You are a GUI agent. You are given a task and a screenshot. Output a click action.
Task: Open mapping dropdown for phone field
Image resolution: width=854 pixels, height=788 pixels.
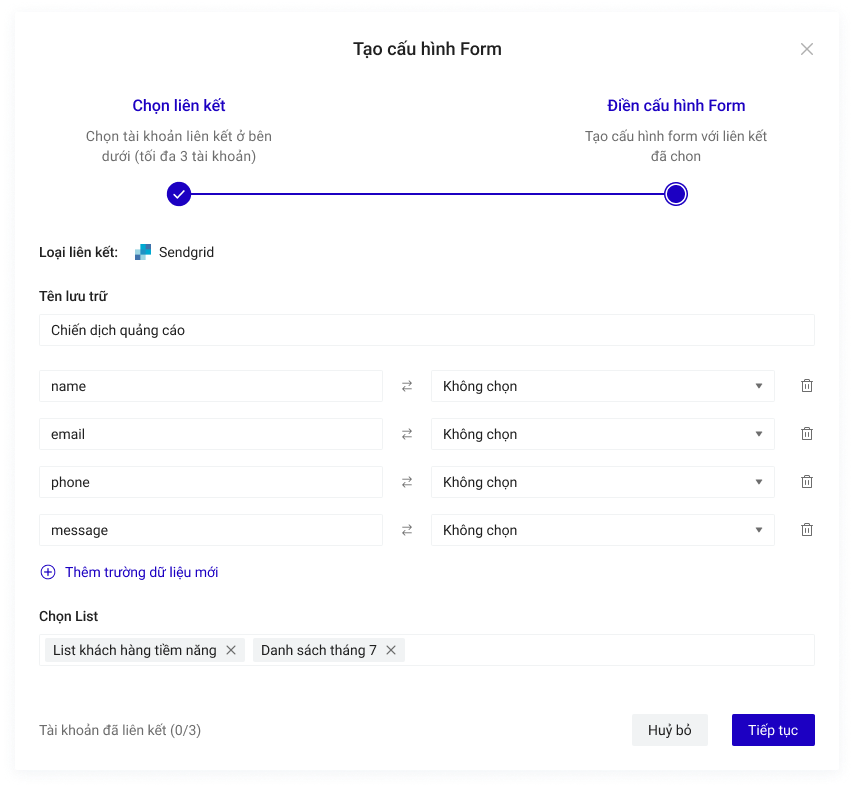click(x=602, y=482)
